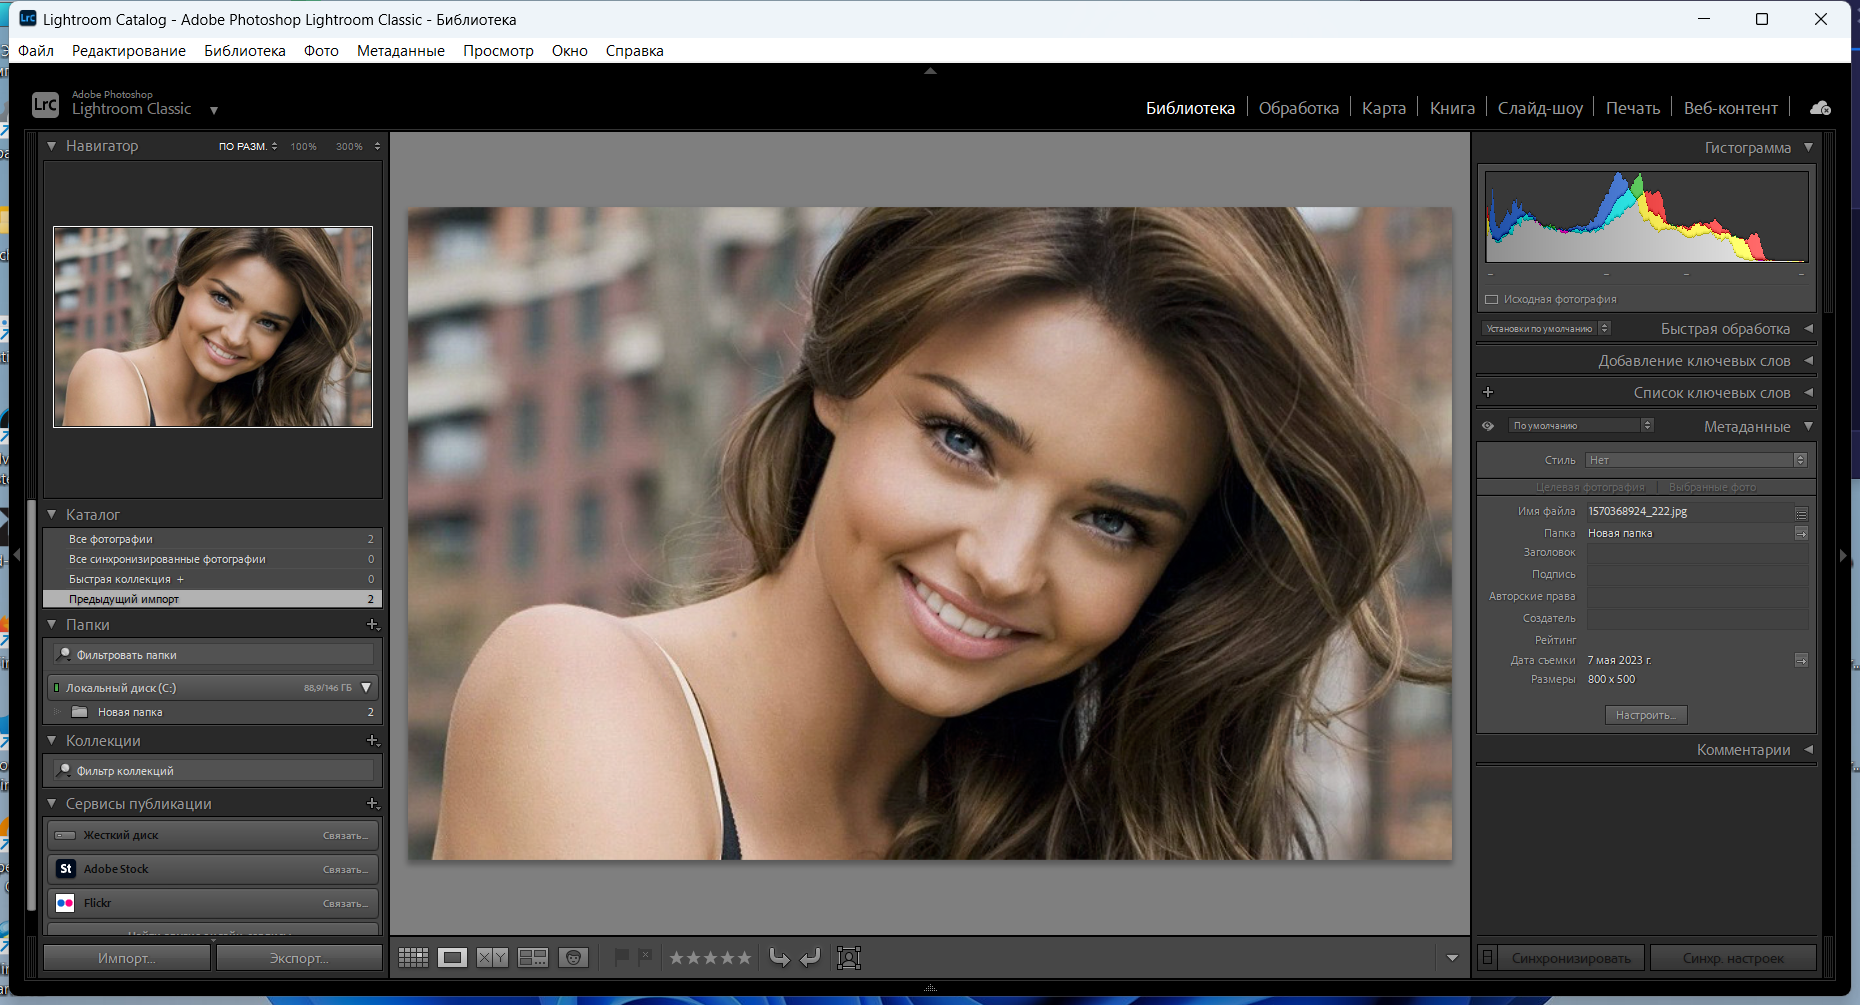Select the Loupe view icon
This screenshot has height=1005, width=1860.
[452, 958]
